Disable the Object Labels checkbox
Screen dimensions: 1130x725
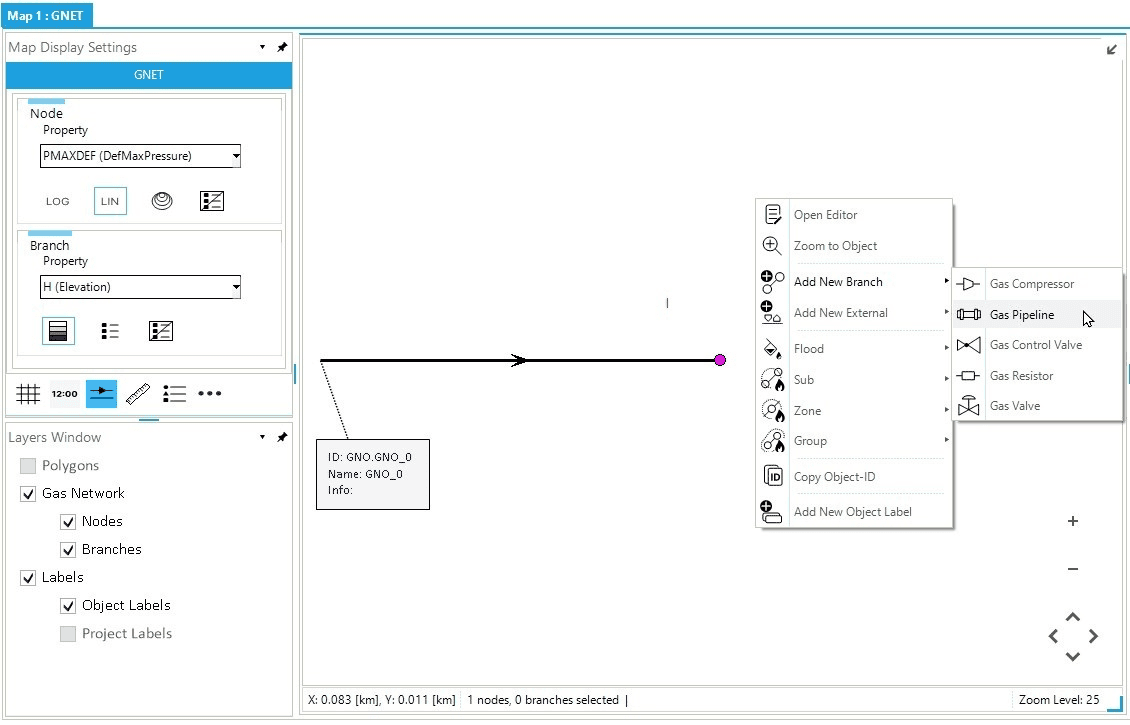click(x=68, y=605)
